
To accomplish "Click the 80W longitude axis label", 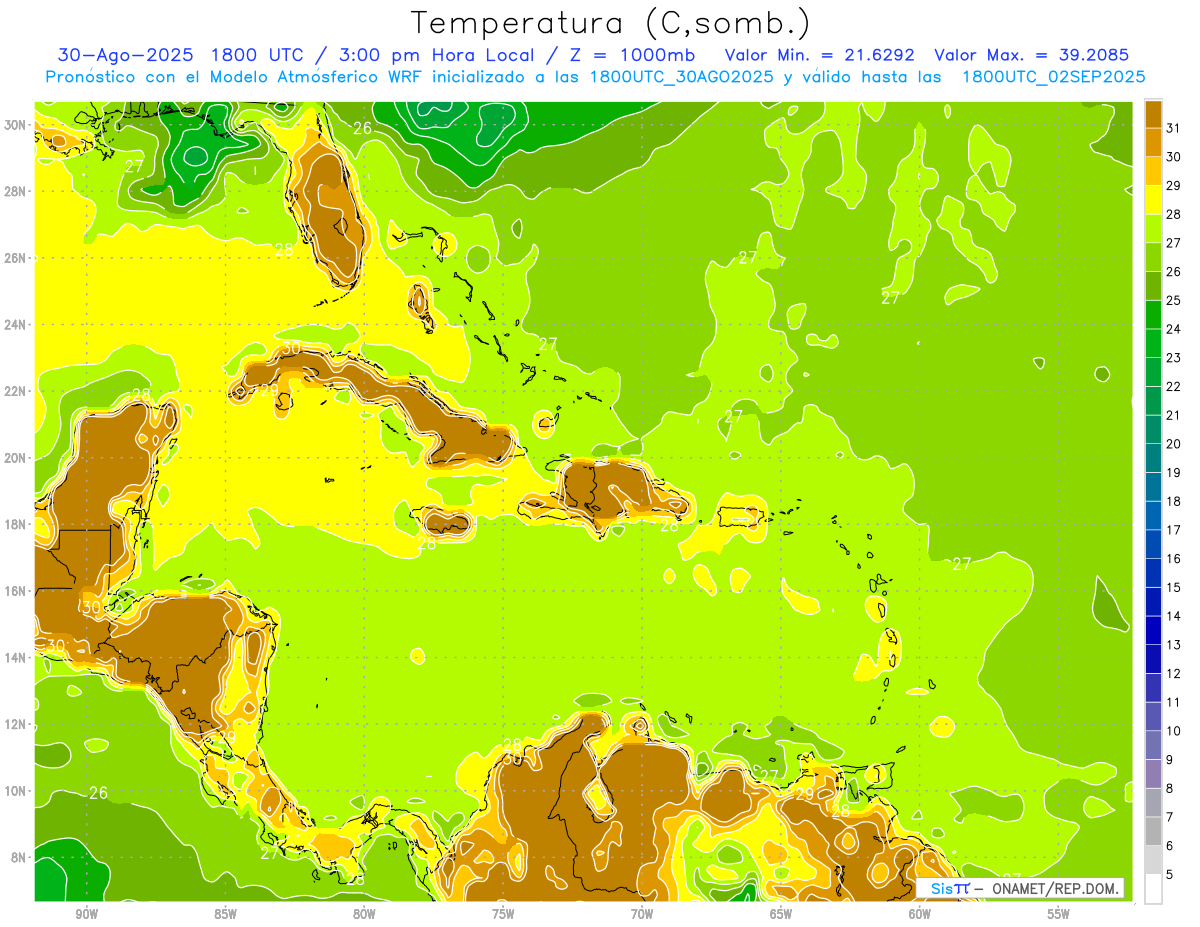I will tap(364, 914).
